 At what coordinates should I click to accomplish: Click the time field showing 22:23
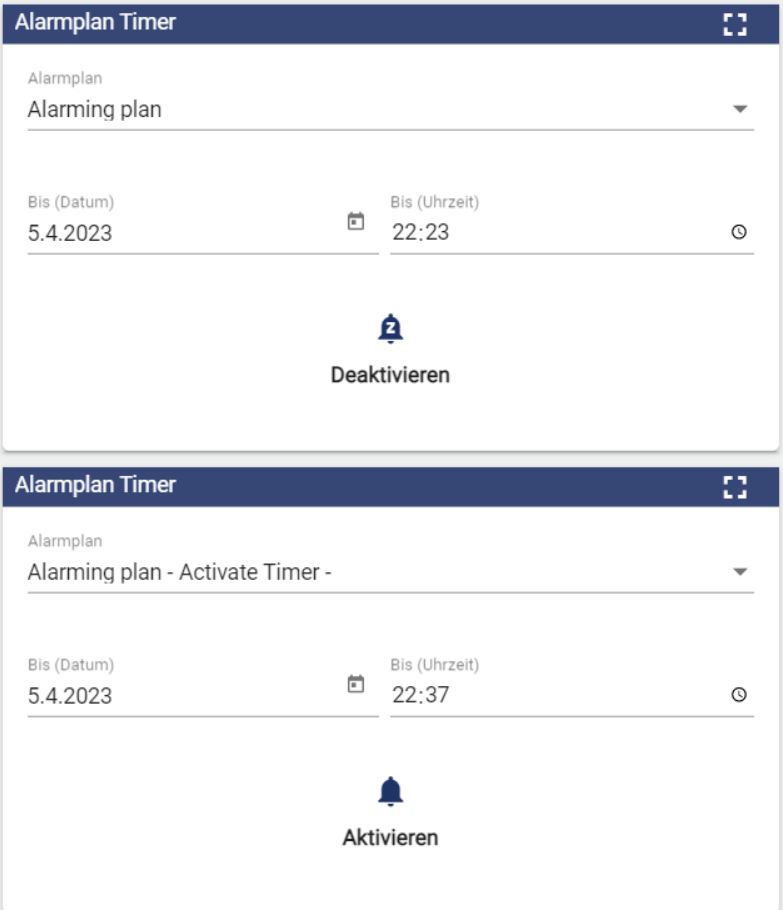tap(550, 233)
